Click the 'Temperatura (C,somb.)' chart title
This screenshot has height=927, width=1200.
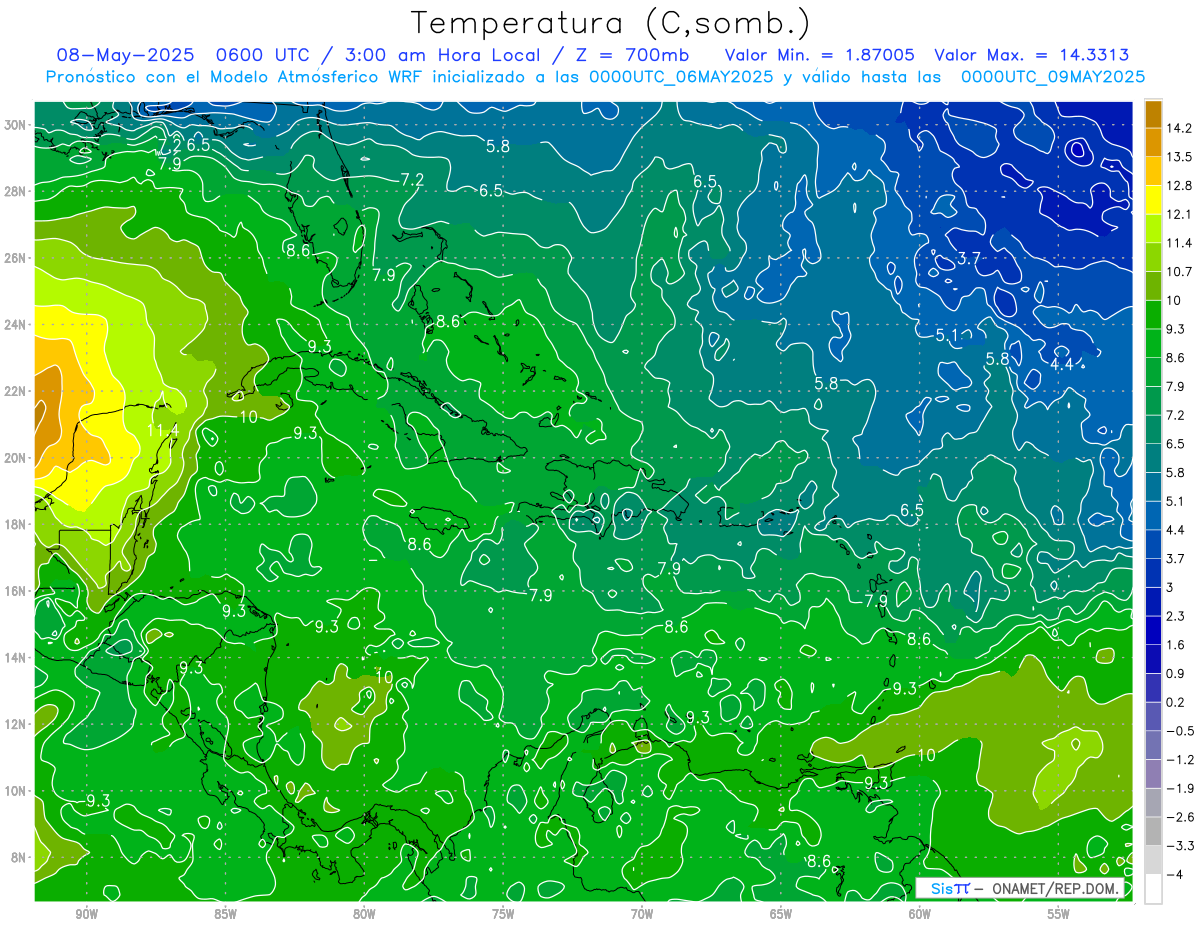610,22
